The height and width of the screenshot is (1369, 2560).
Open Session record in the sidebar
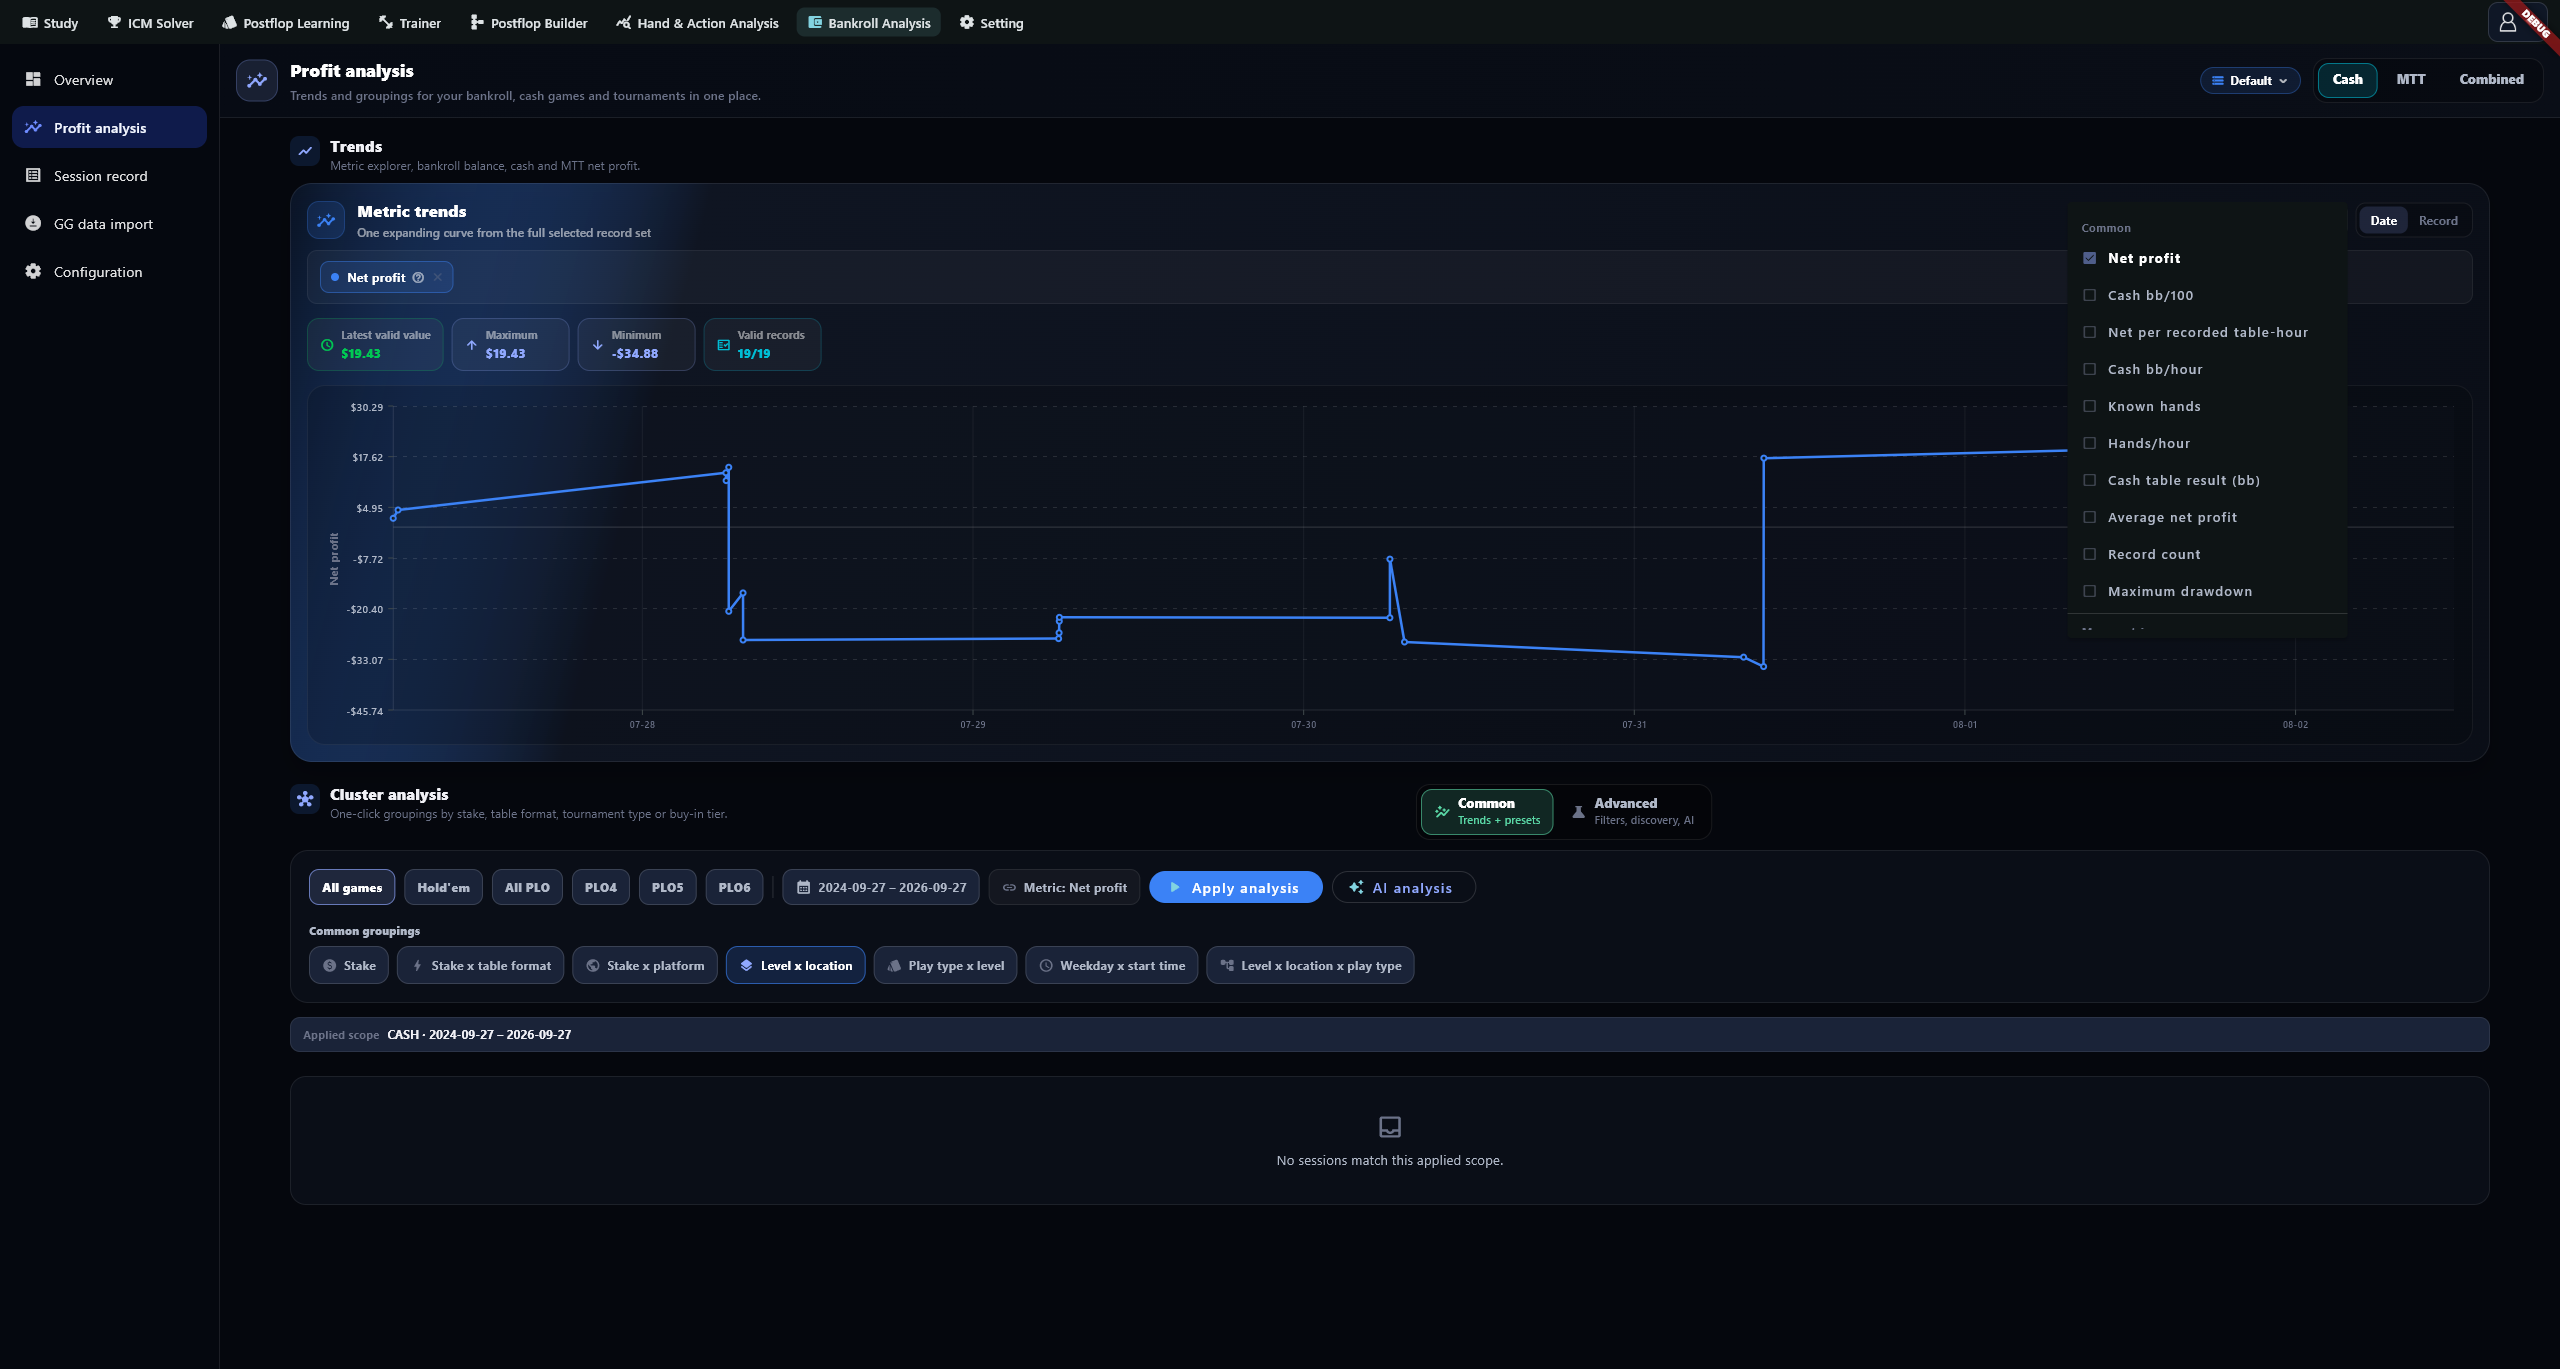[109, 176]
